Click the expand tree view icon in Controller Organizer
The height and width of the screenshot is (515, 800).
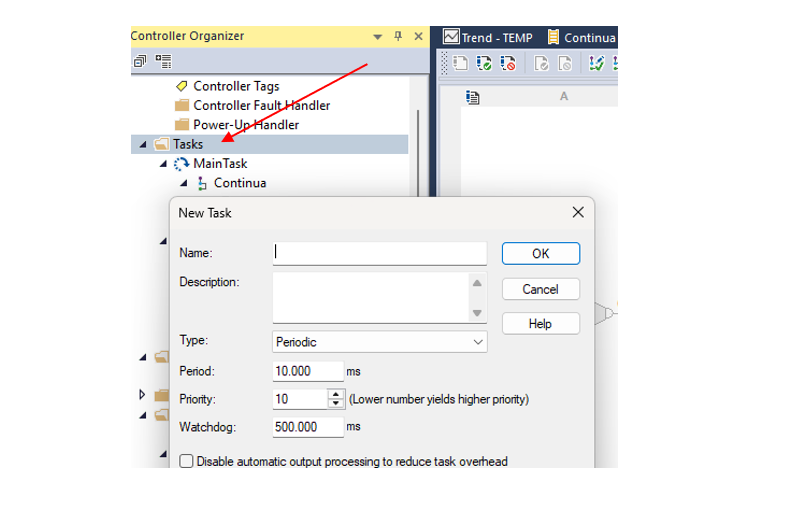(x=163, y=61)
